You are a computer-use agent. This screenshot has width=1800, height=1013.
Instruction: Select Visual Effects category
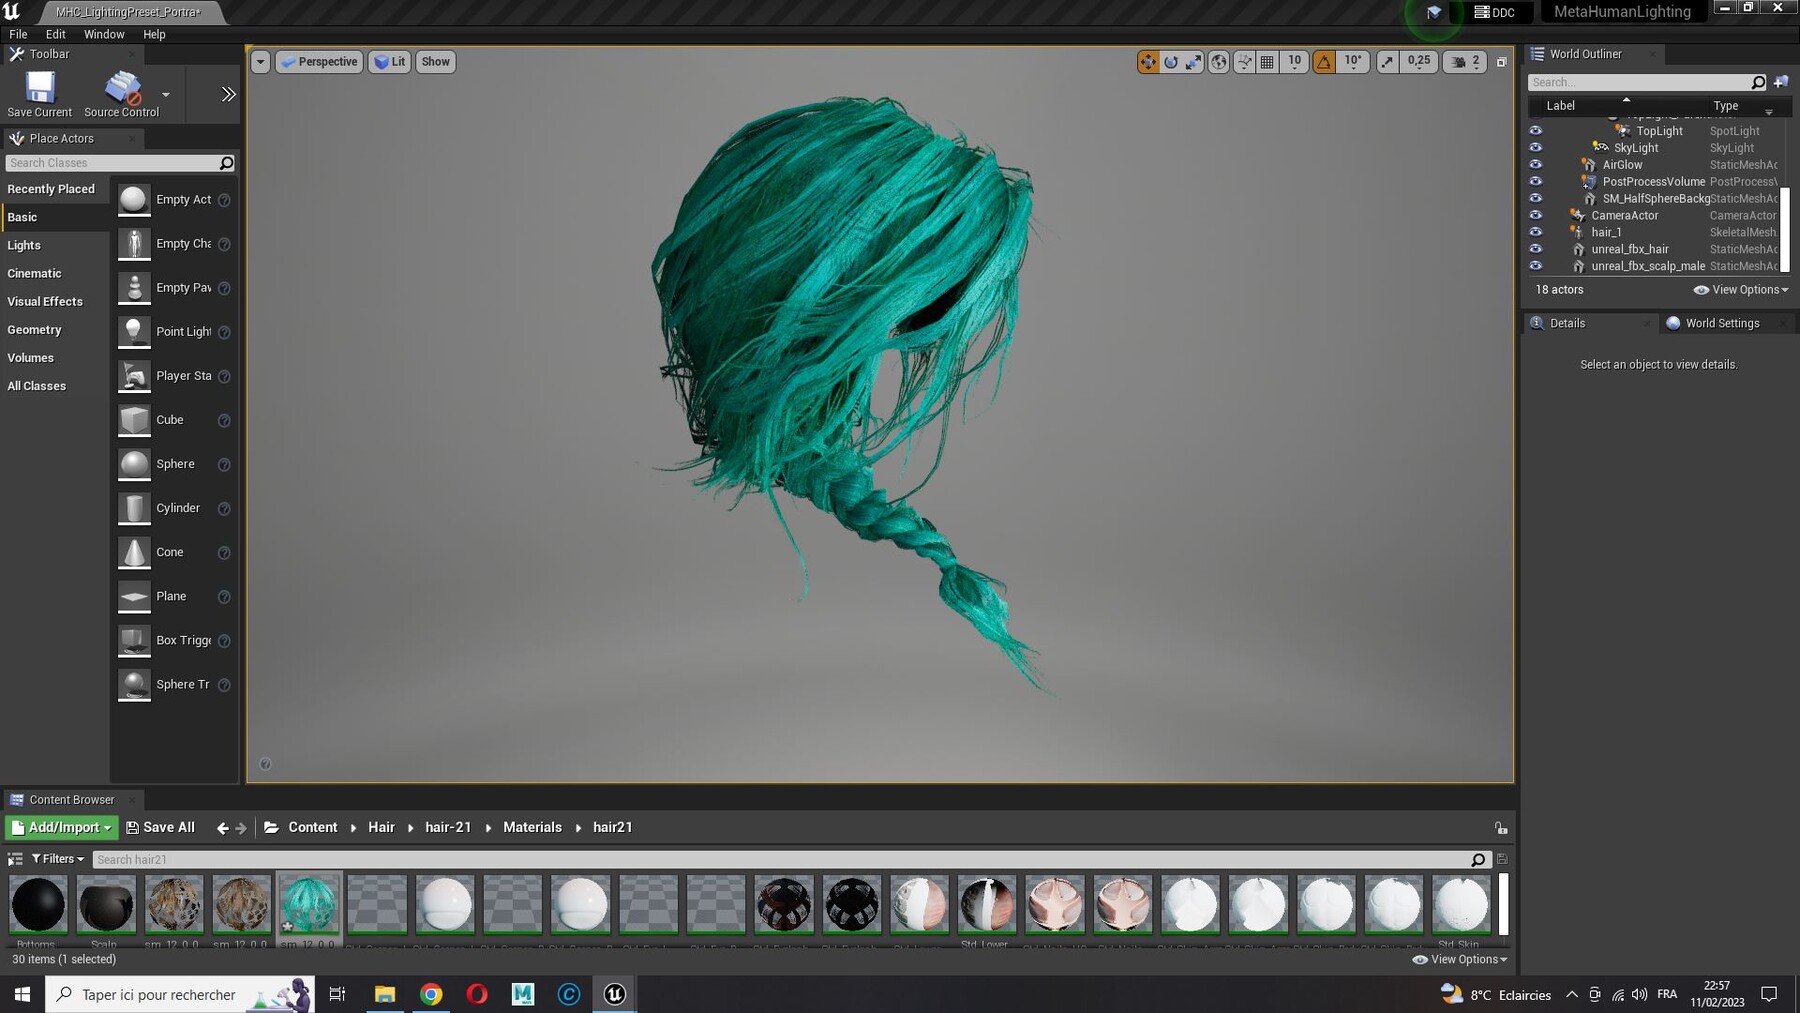tap(45, 301)
